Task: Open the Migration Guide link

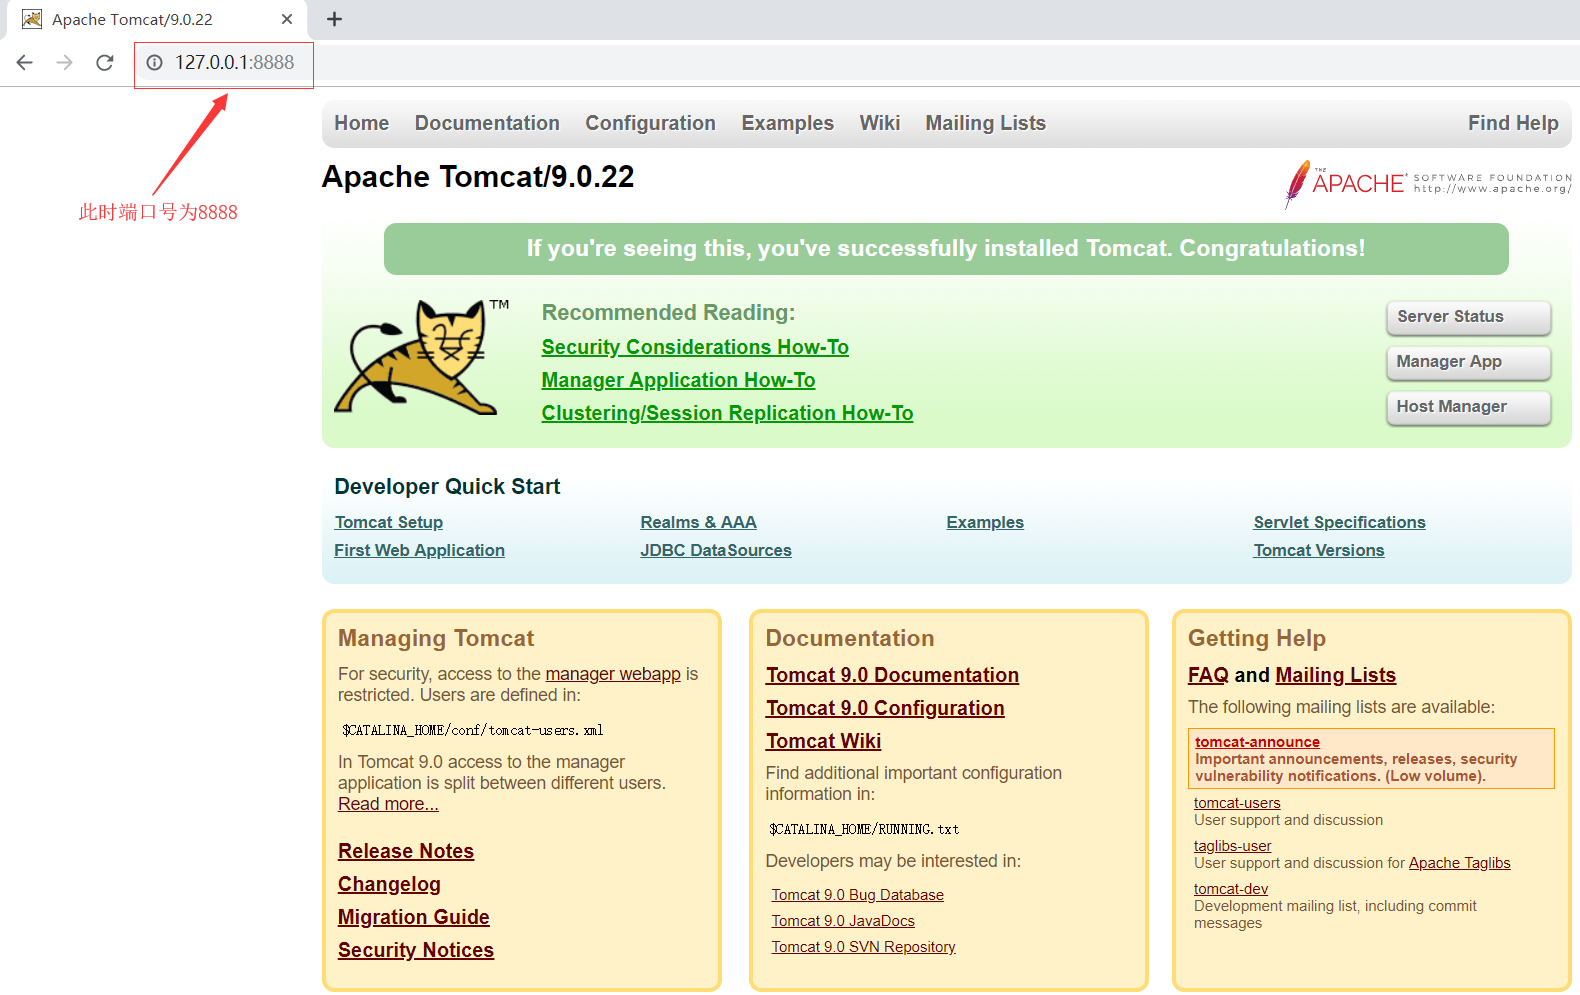Action: tap(414, 917)
